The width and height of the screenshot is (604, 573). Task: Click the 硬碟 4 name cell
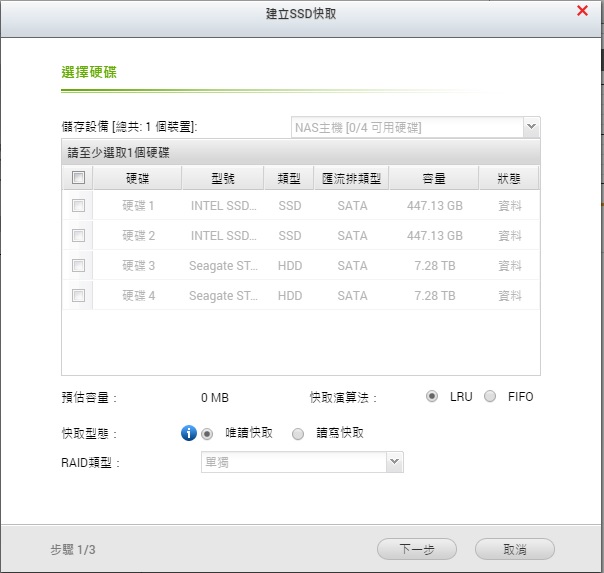click(138, 296)
